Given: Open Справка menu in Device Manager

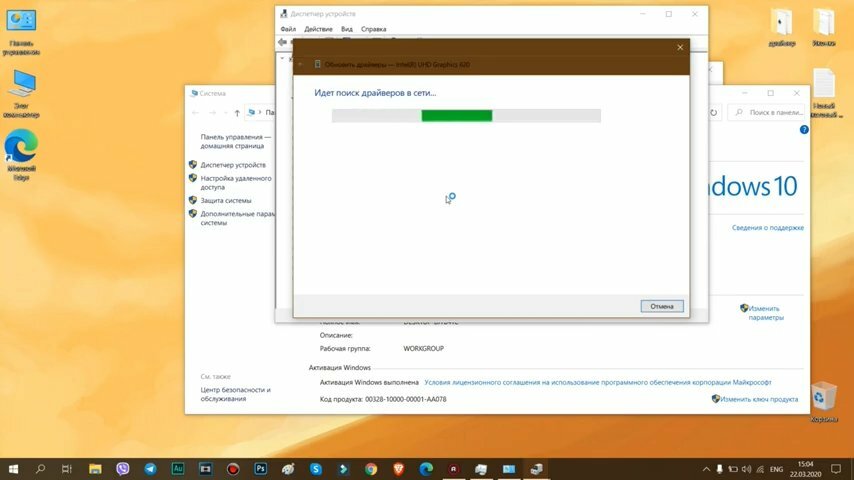Looking at the screenshot, I should tap(374, 29).
